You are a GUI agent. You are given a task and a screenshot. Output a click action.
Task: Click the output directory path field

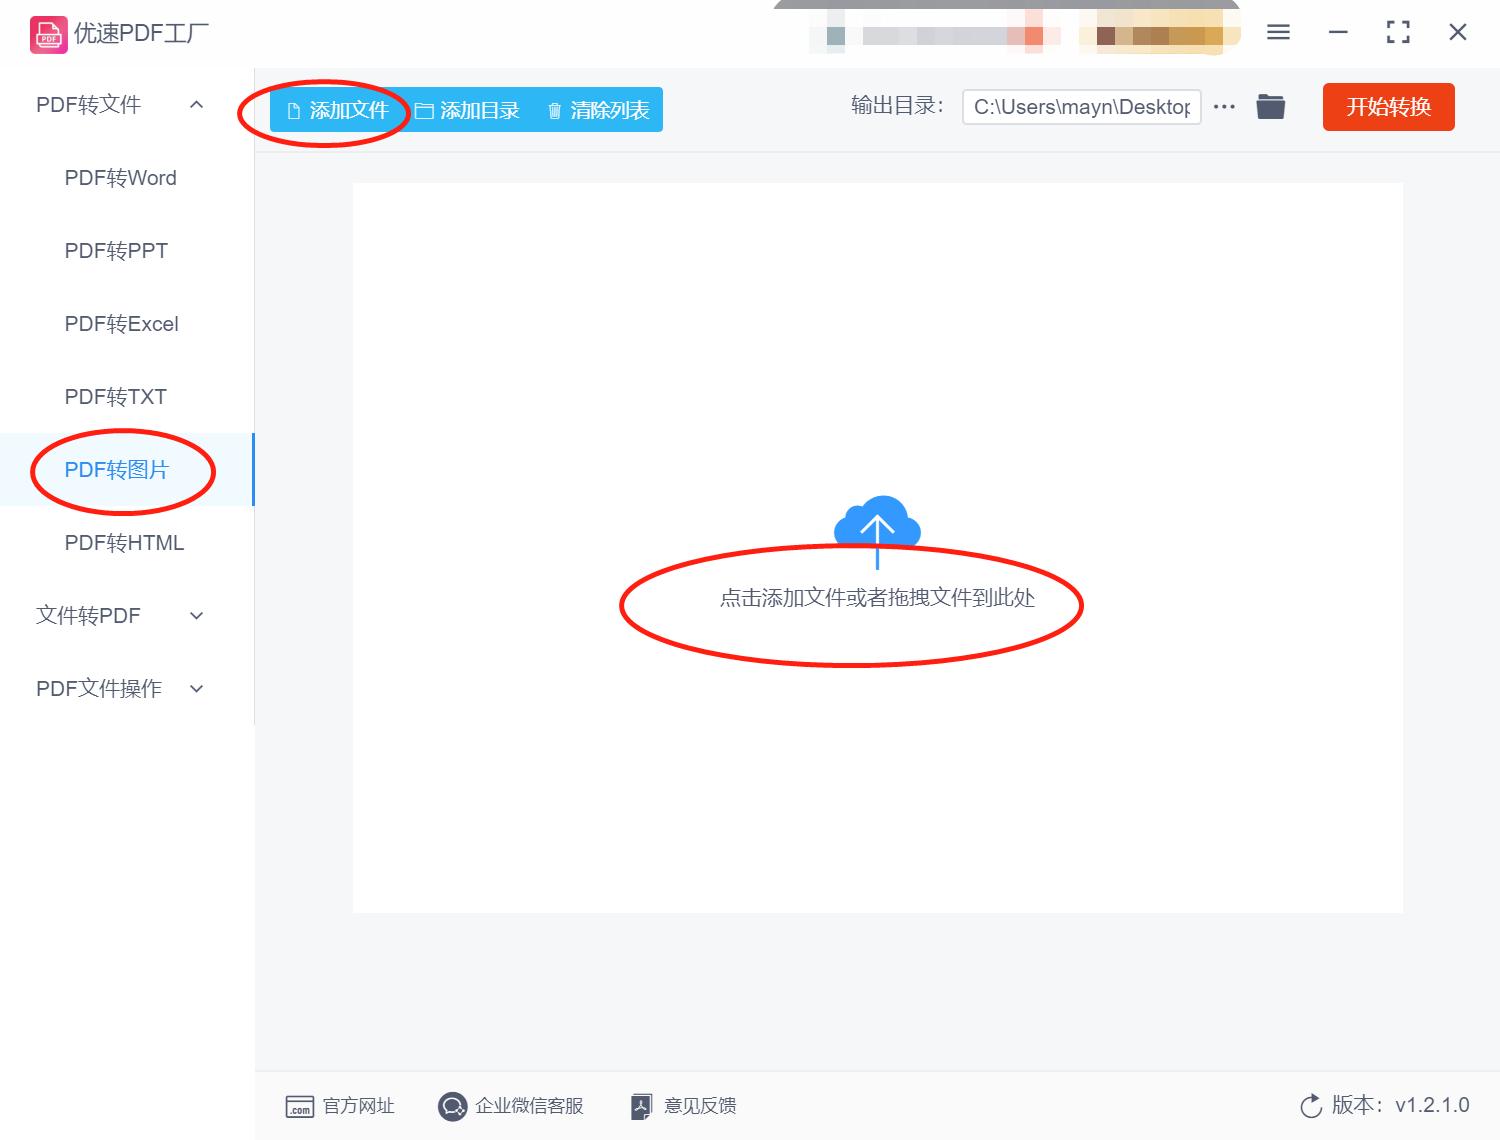tap(1080, 106)
